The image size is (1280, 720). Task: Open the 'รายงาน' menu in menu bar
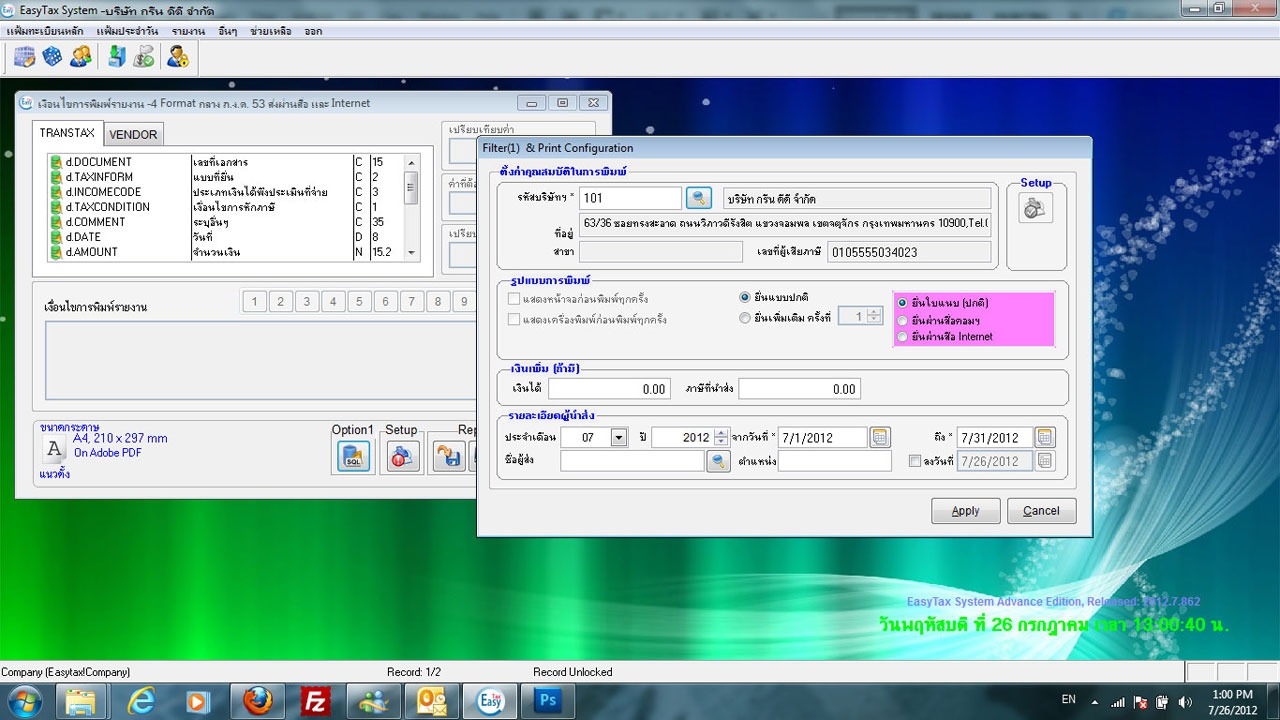coord(187,31)
